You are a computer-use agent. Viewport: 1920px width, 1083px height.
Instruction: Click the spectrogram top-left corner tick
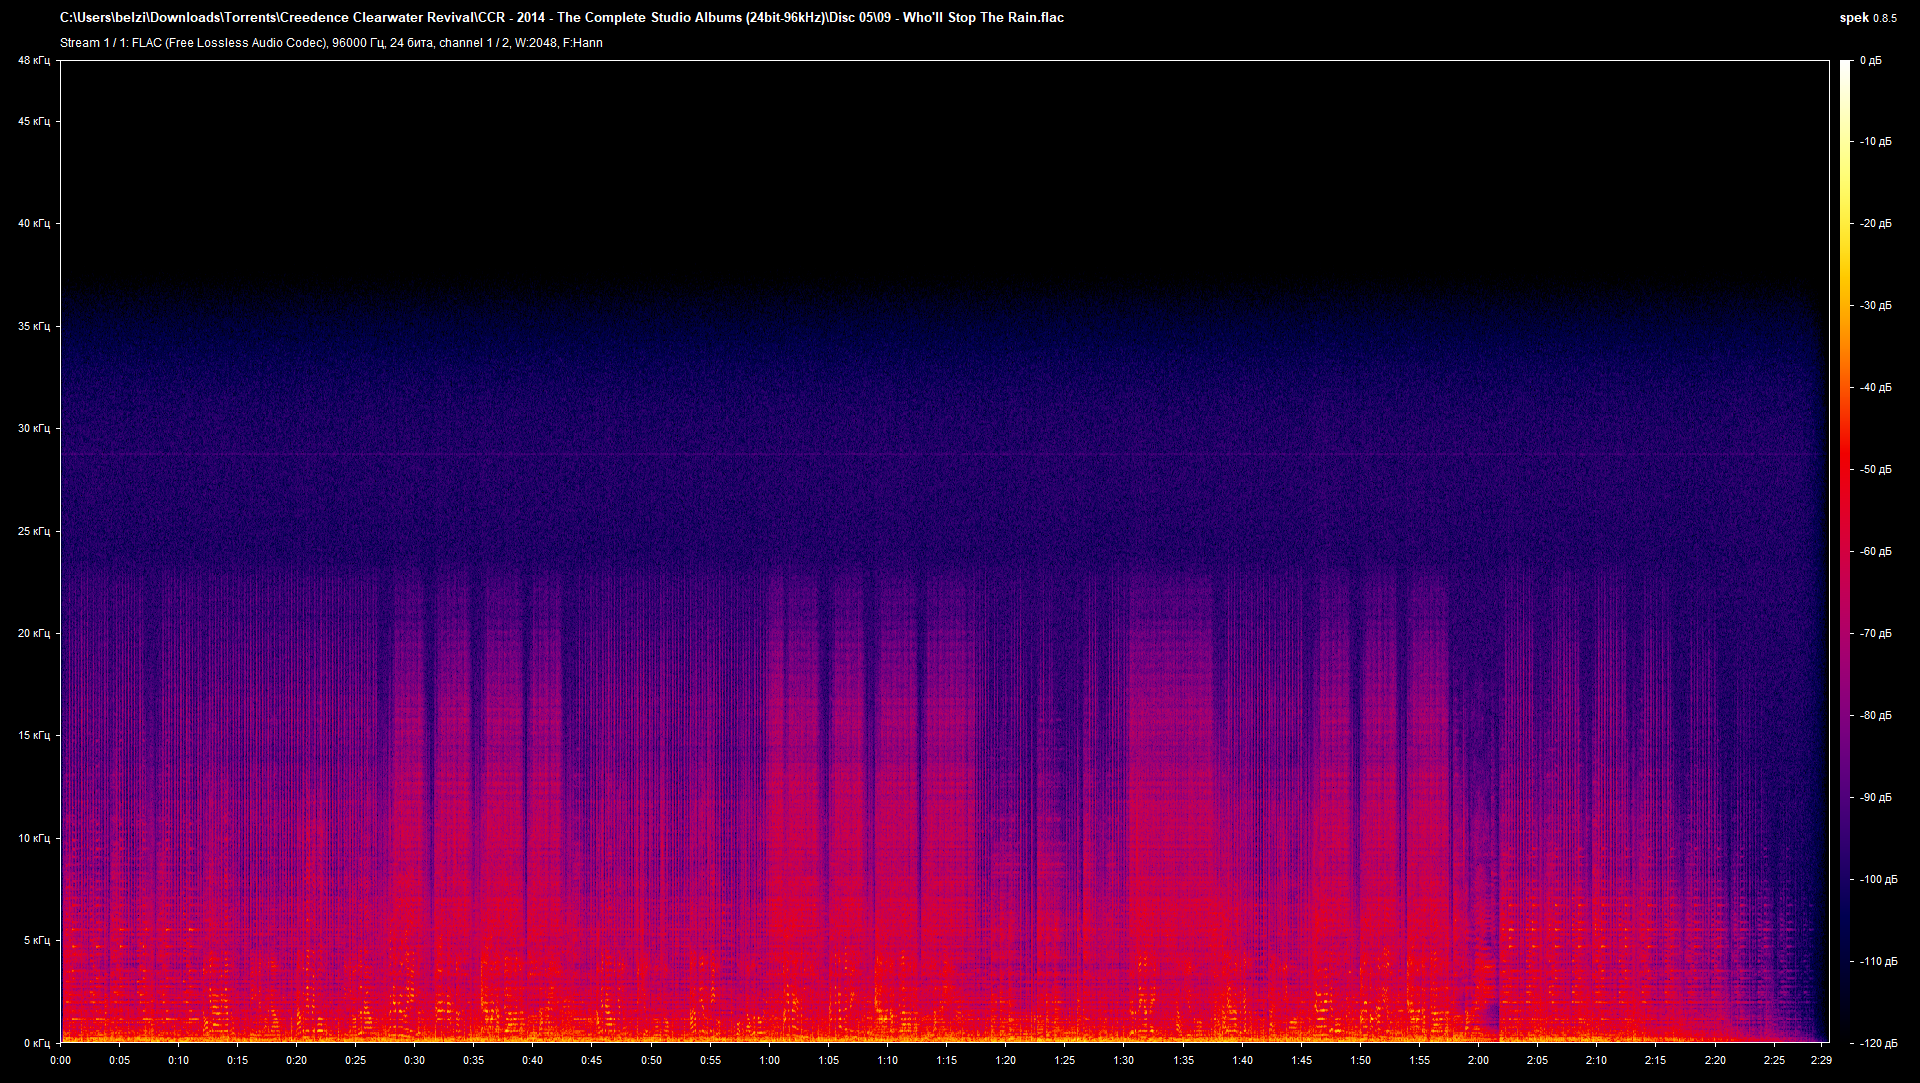pos(62,60)
